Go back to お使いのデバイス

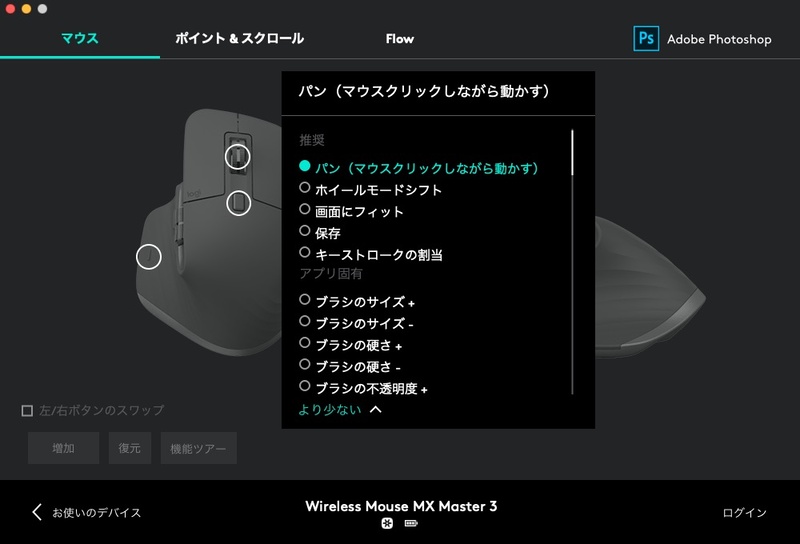(96, 512)
